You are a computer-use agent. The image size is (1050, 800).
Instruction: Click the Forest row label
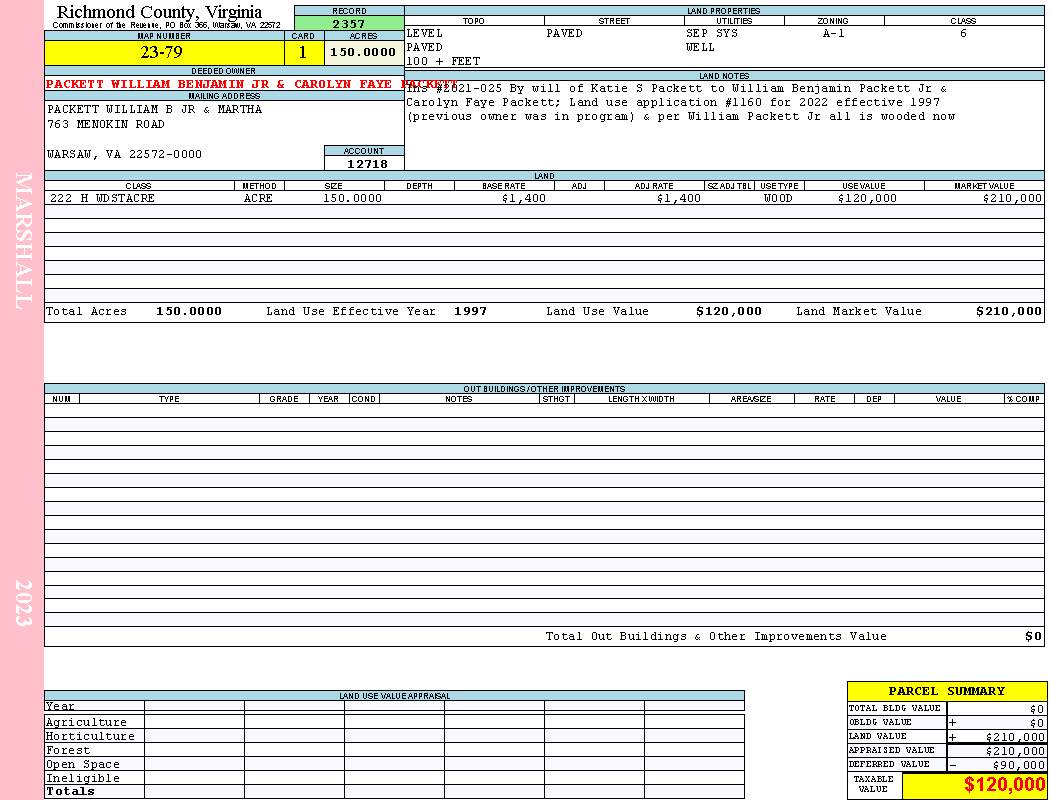tap(68, 750)
